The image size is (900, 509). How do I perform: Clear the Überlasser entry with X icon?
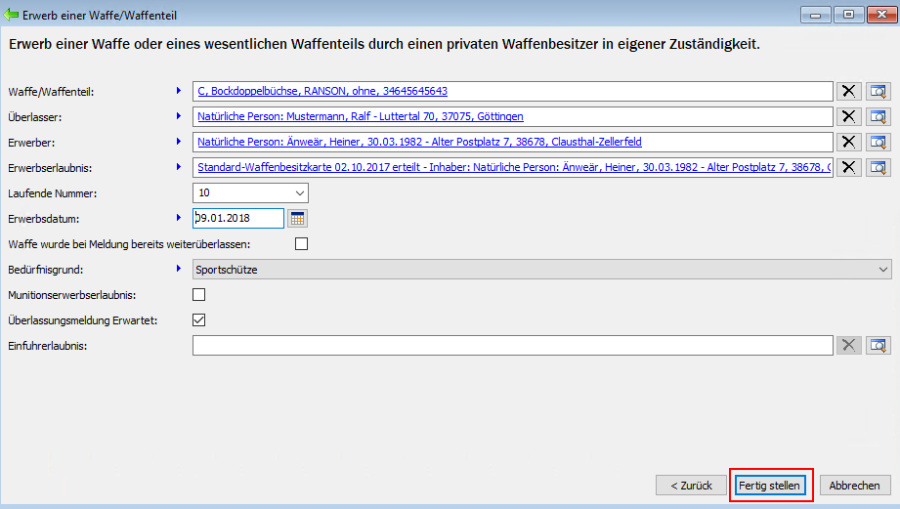[x=848, y=116]
